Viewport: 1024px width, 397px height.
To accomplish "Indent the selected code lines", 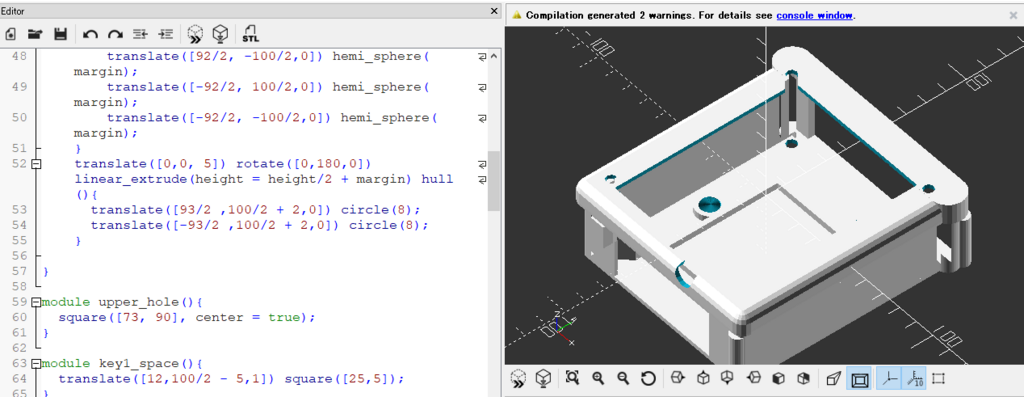I will point(166,34).
